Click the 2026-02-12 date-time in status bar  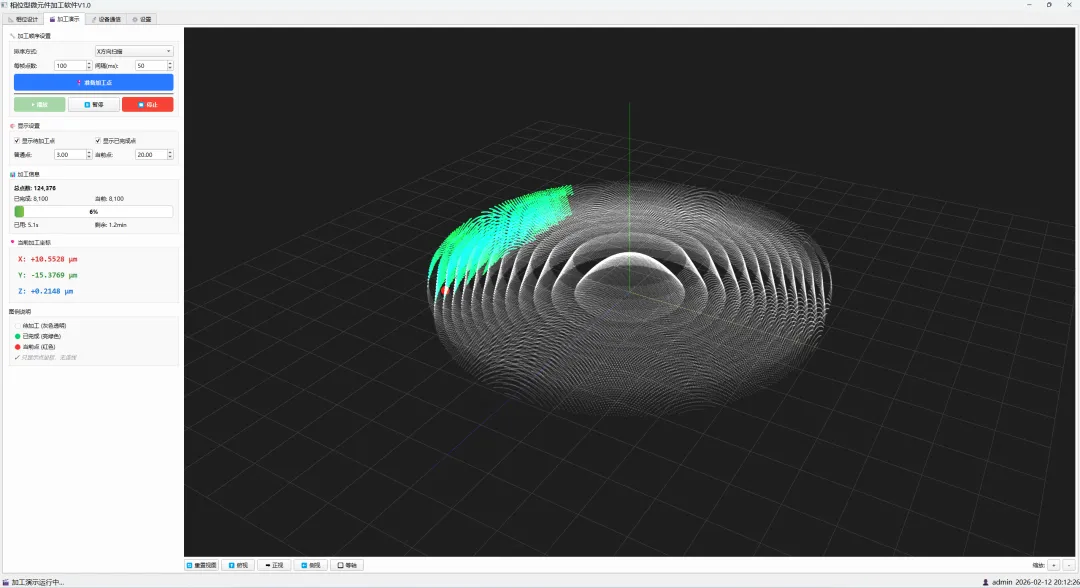click(1048, 582)
